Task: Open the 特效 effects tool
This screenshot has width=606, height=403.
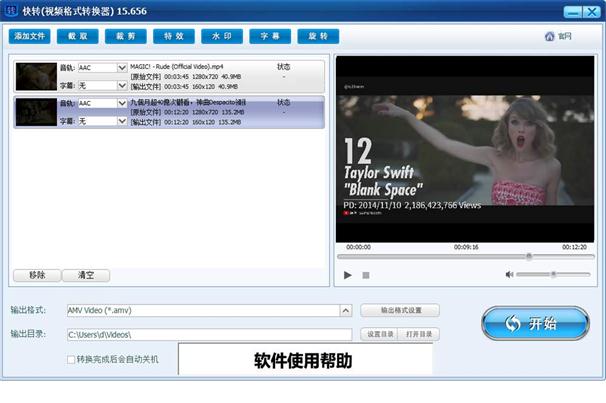Action: (174, 36)
